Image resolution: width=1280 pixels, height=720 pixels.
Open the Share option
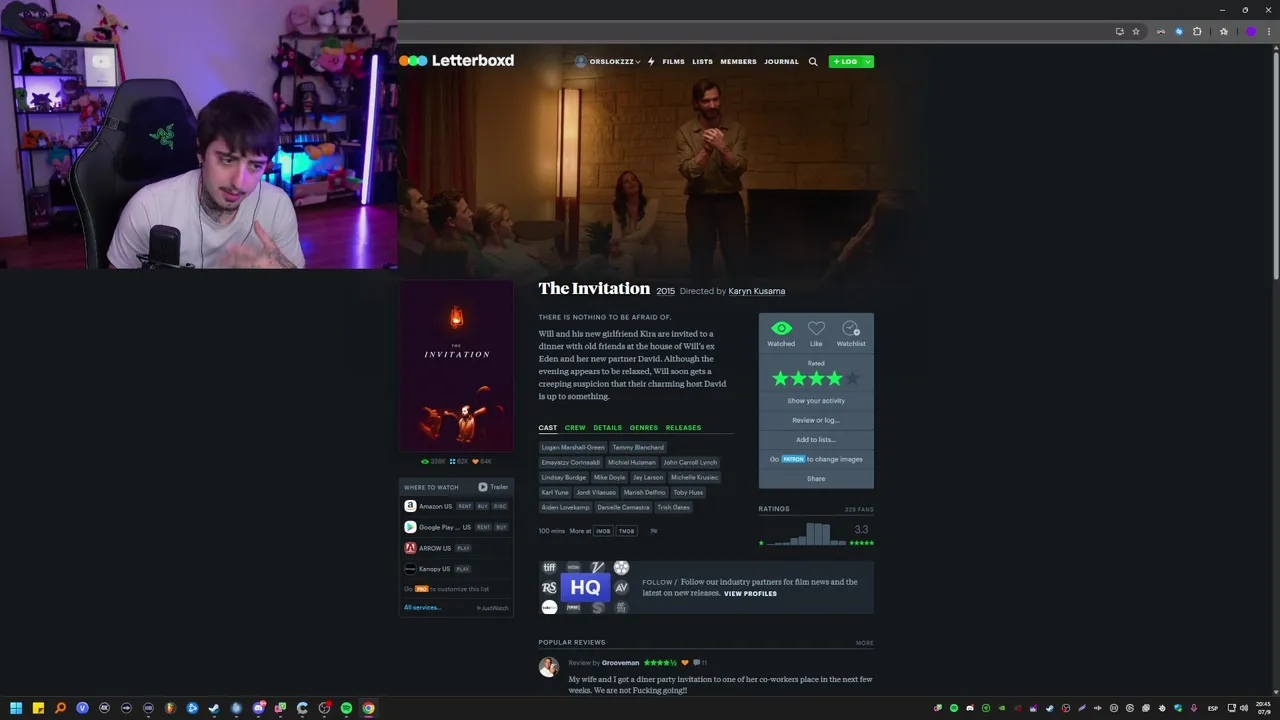[x=816, y=479]
